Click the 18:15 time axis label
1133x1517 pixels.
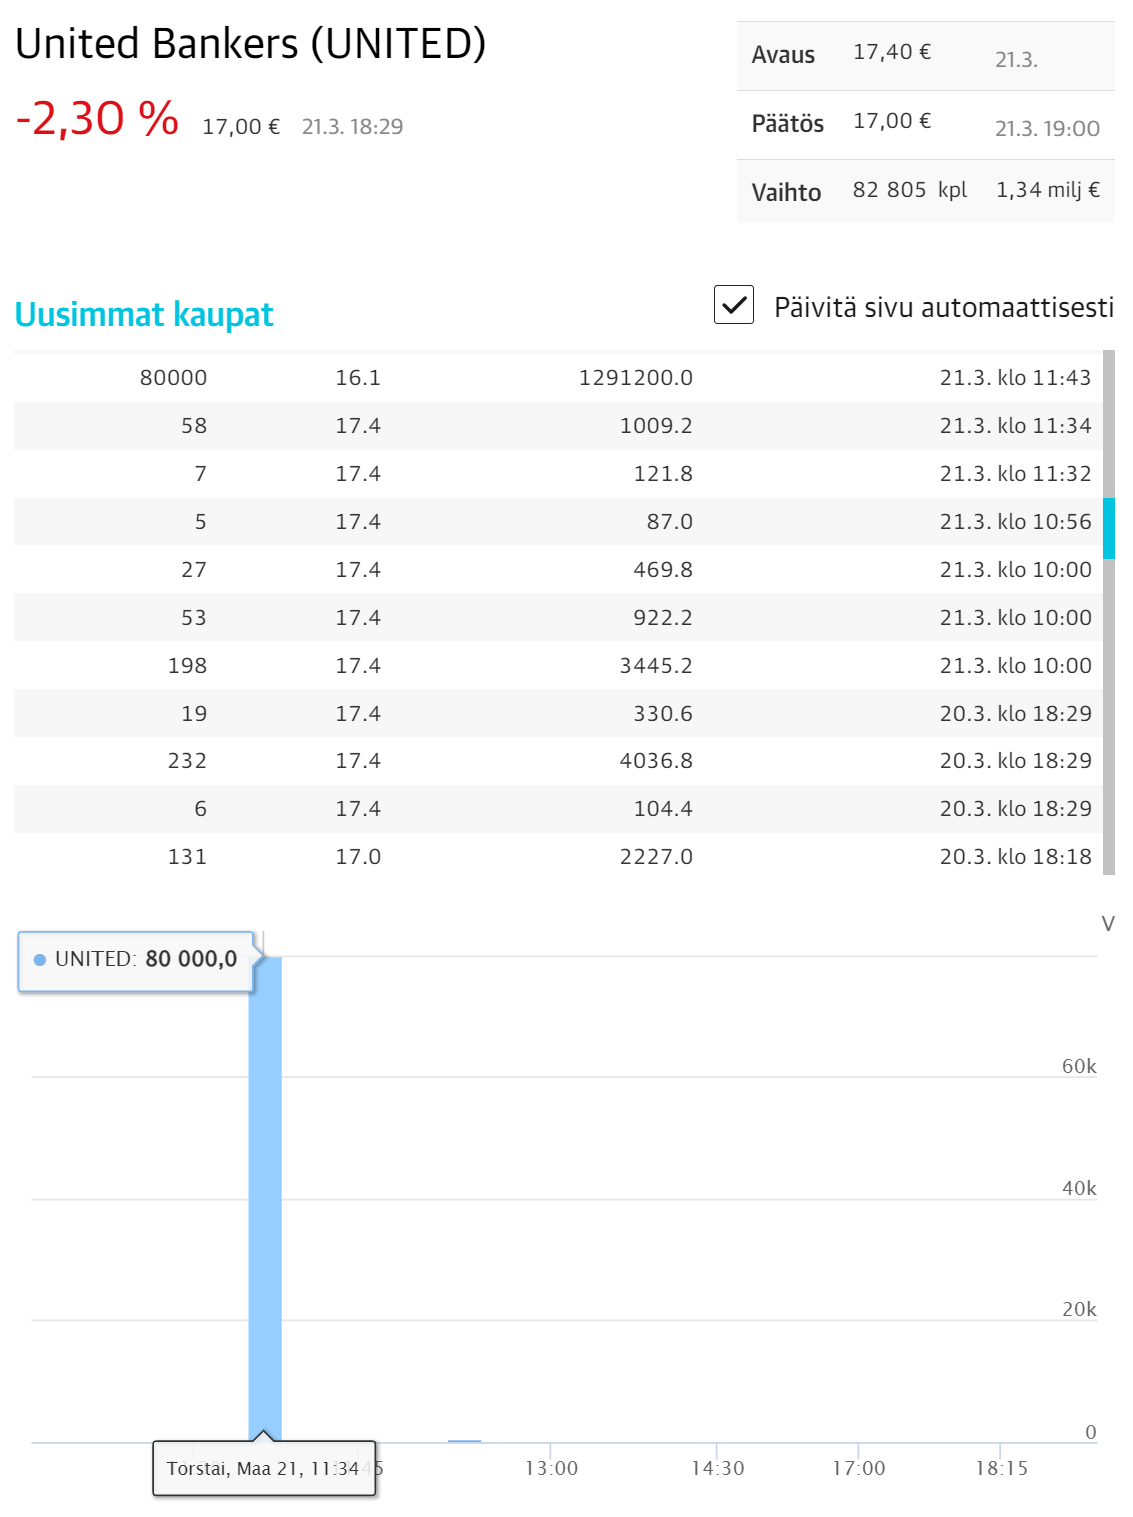(x=1001, y=1468)
